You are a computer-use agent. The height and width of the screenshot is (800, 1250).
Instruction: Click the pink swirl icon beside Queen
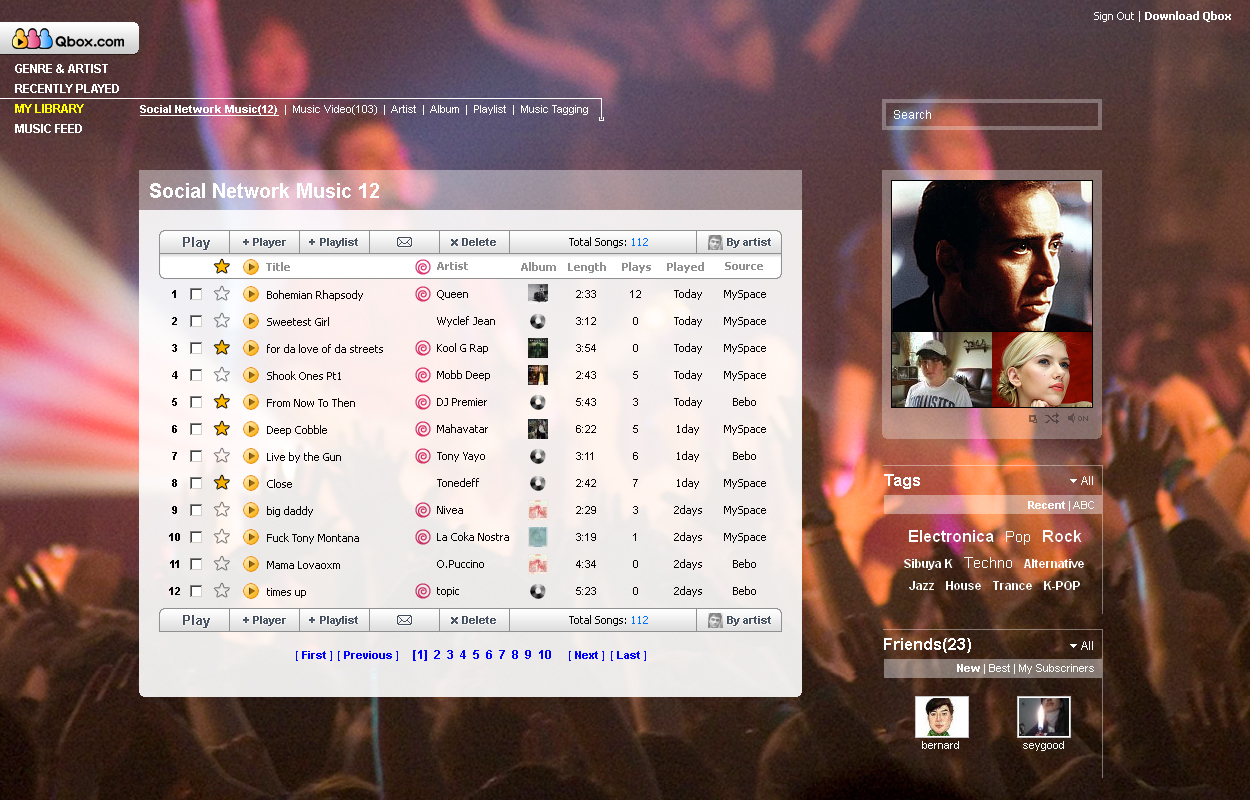click(x=423, y=294)
